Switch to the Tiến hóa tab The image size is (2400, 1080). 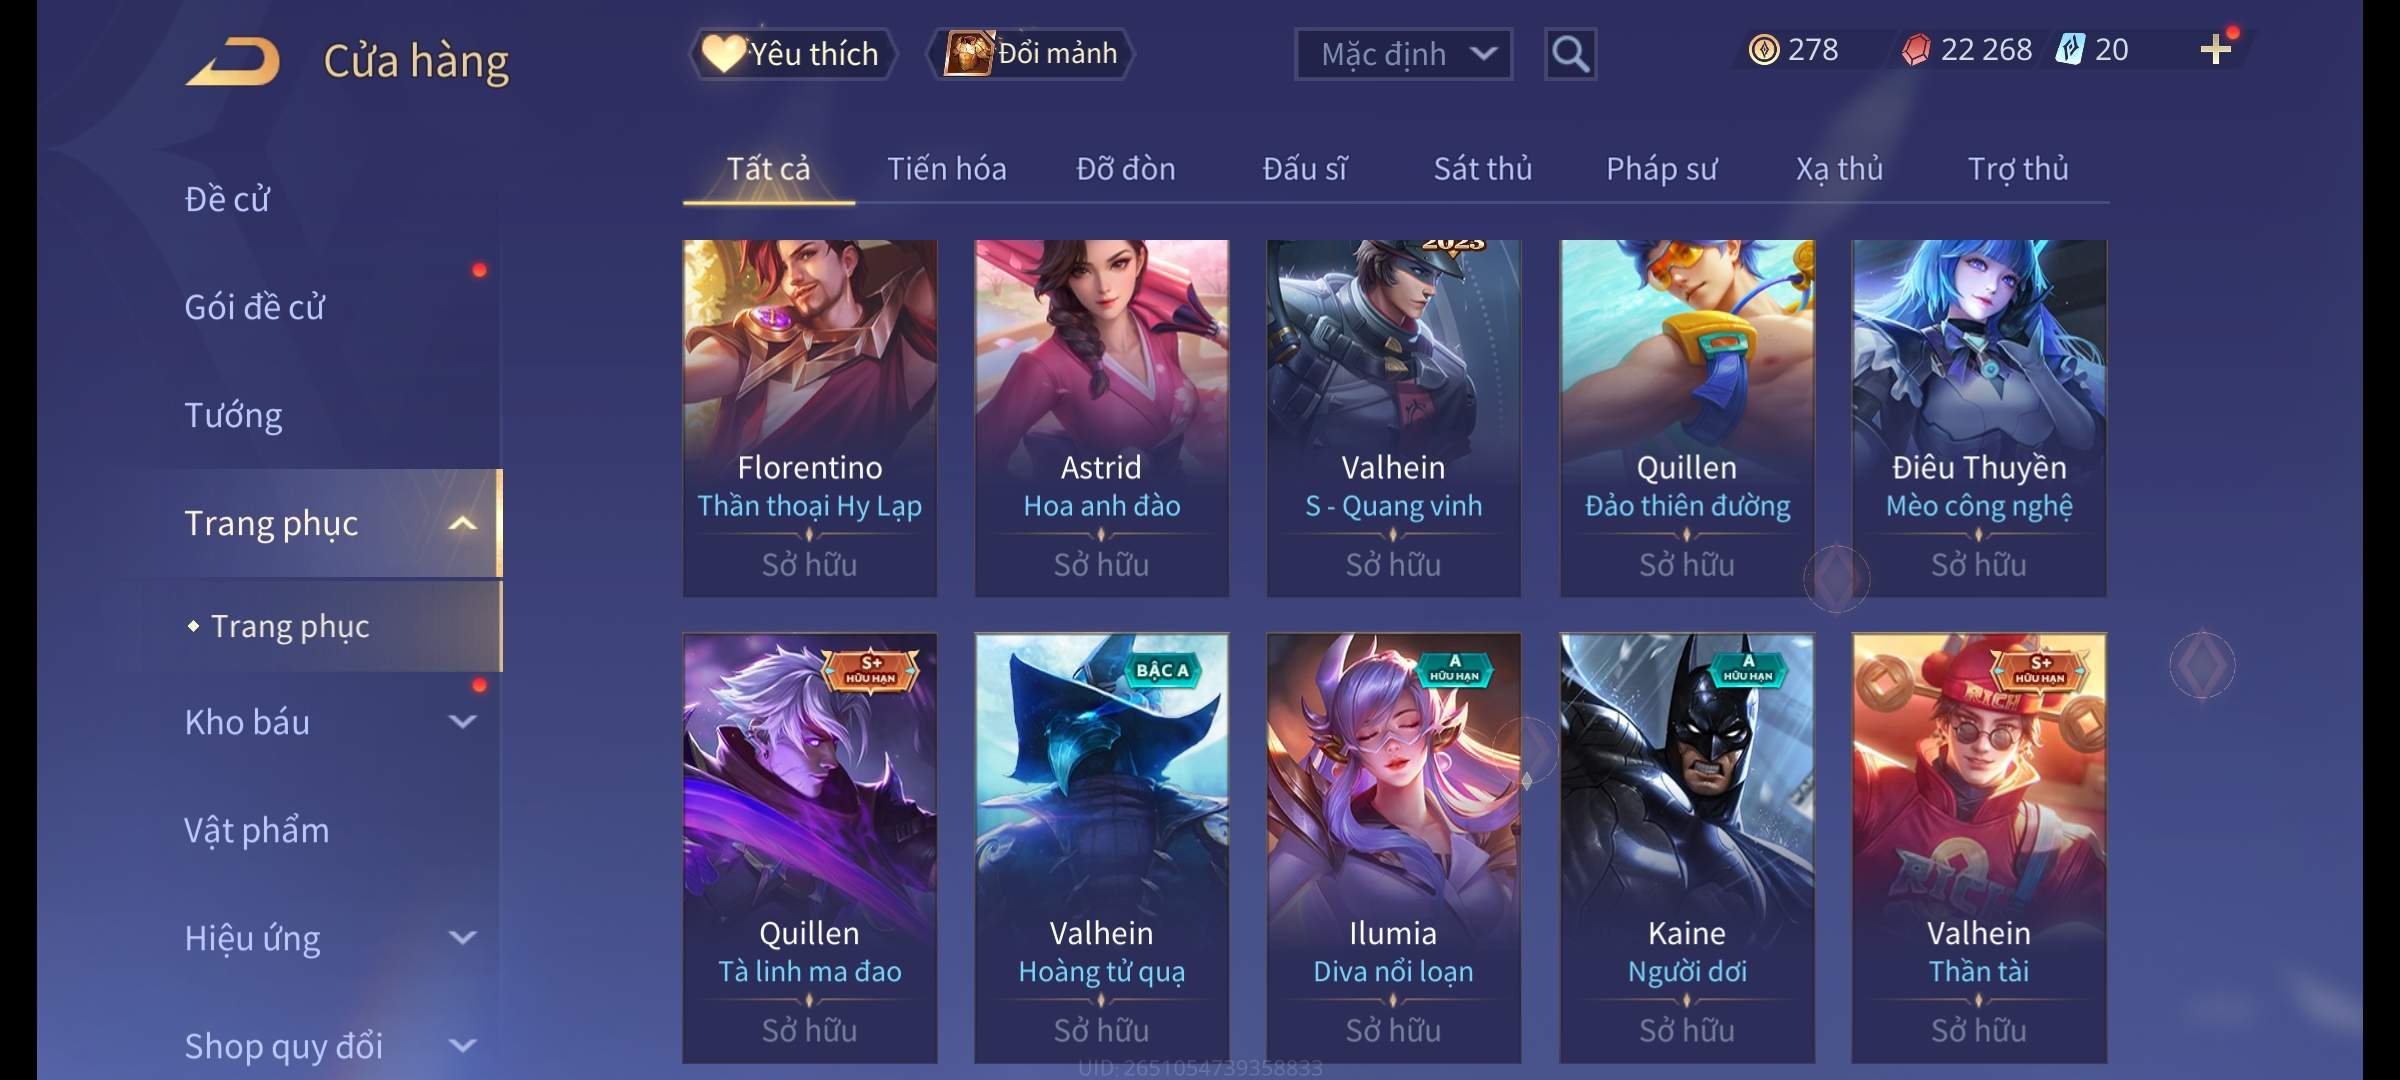point(947,169)
